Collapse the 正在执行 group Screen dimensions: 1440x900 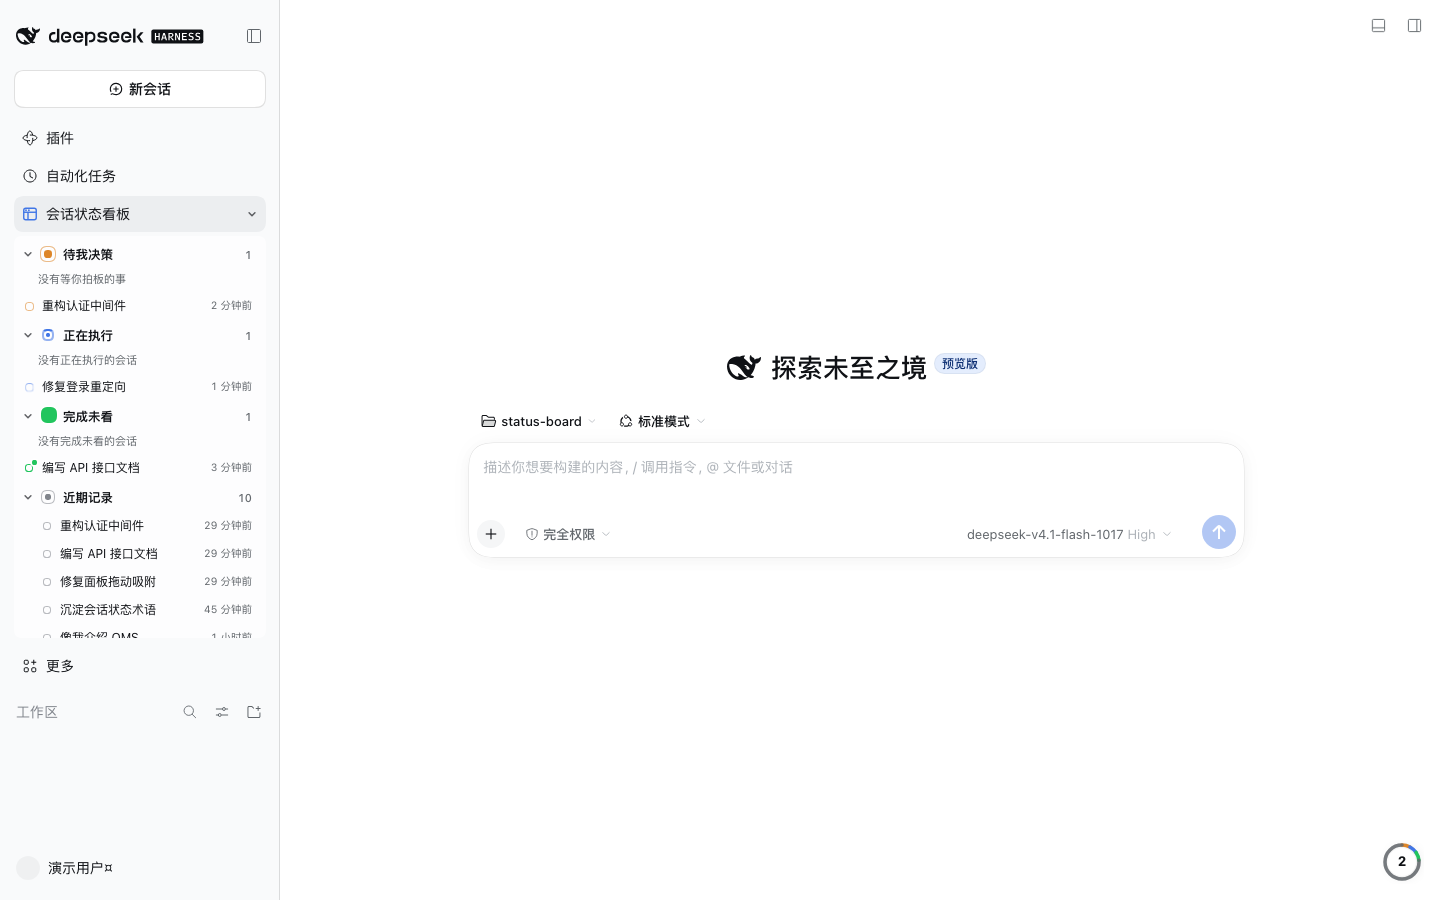tap(28, 335)
